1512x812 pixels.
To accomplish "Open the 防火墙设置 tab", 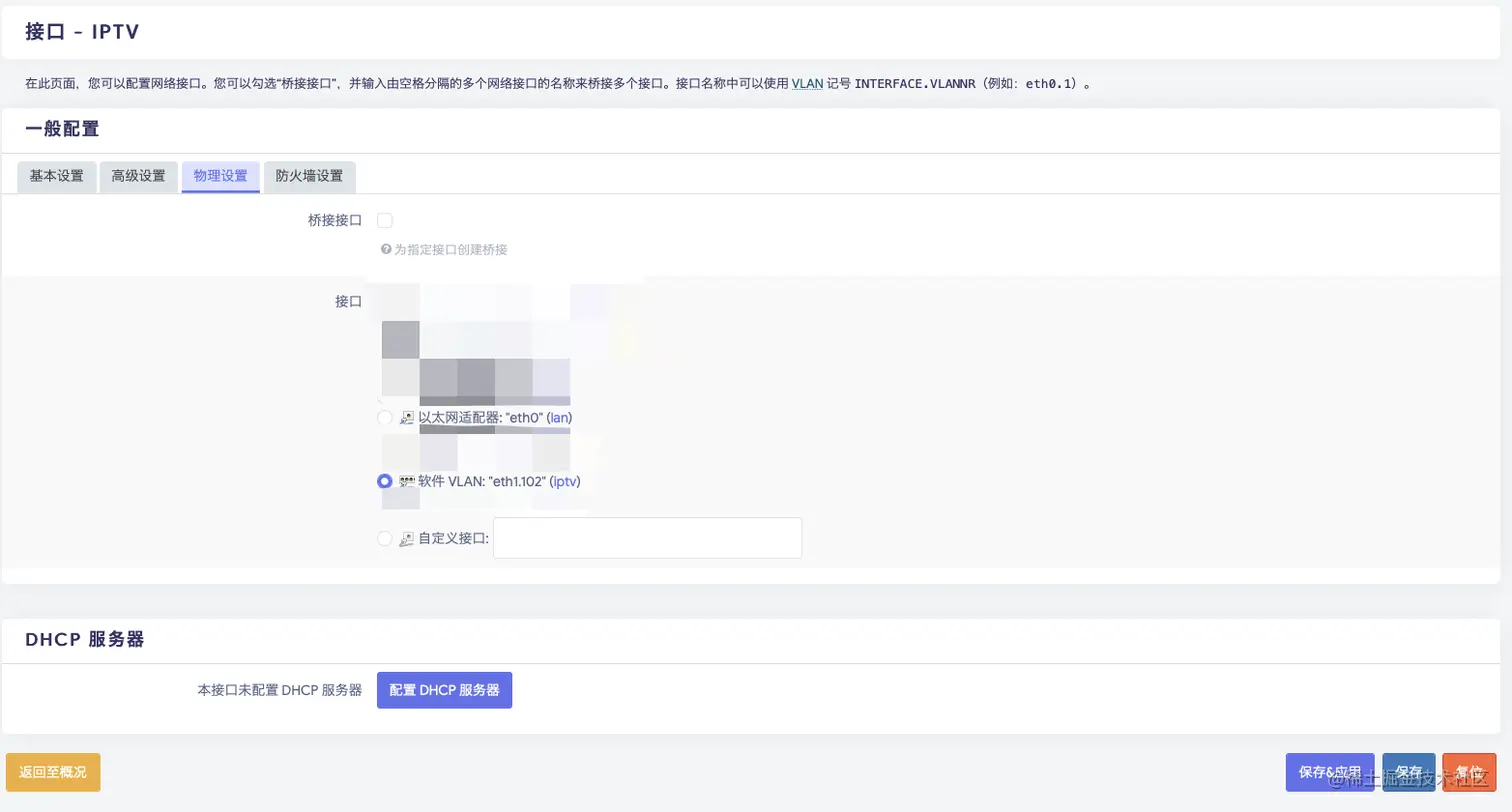I will [308, 176].
